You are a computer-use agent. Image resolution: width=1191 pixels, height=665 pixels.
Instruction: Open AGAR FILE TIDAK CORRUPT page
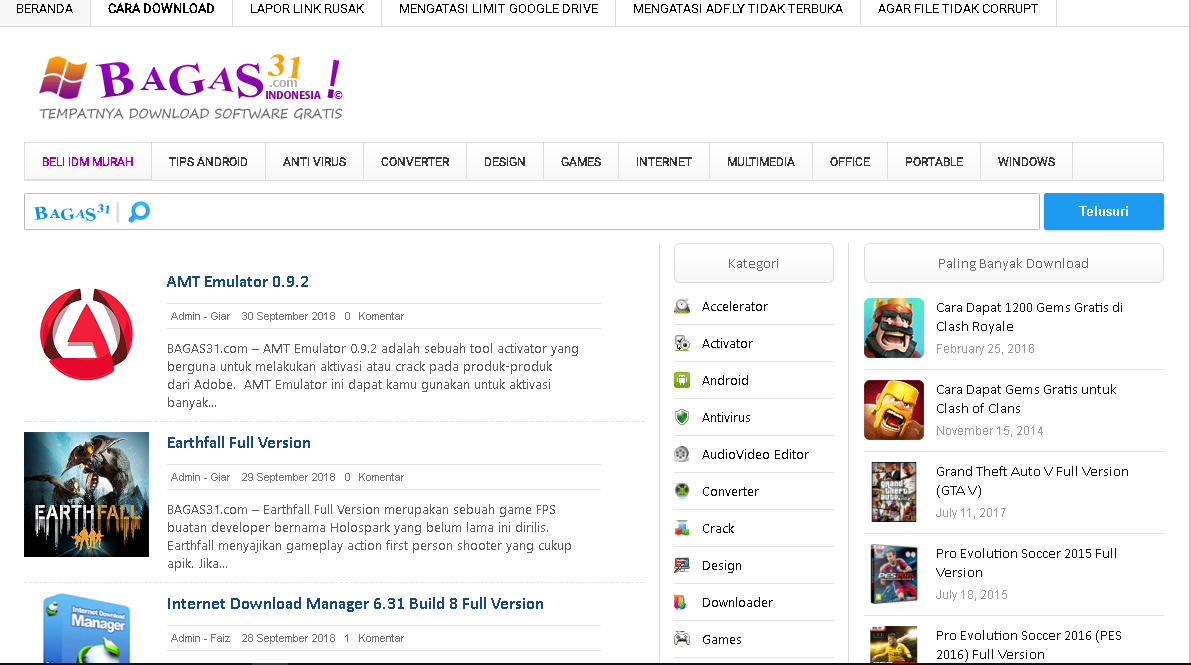(x=958, y=9)
